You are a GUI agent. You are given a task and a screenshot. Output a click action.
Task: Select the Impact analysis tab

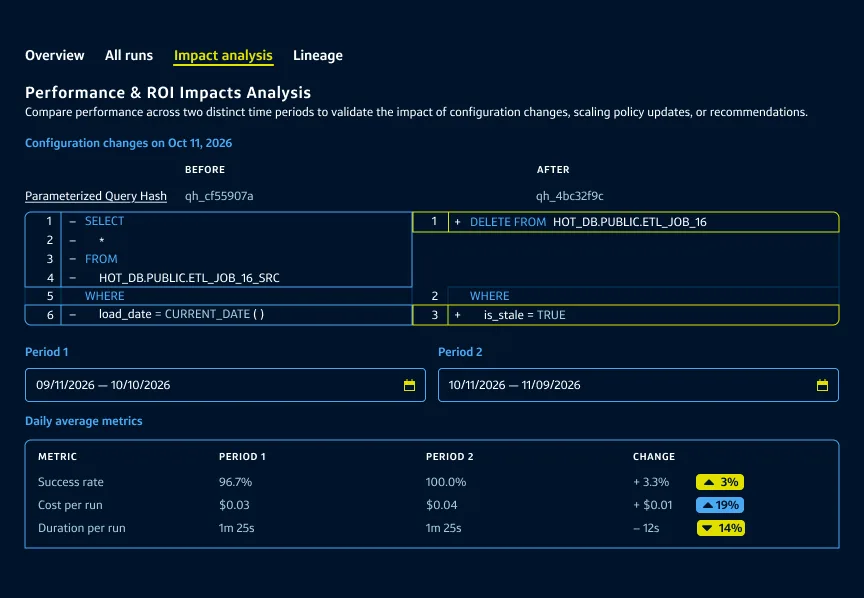click(223, 56)
